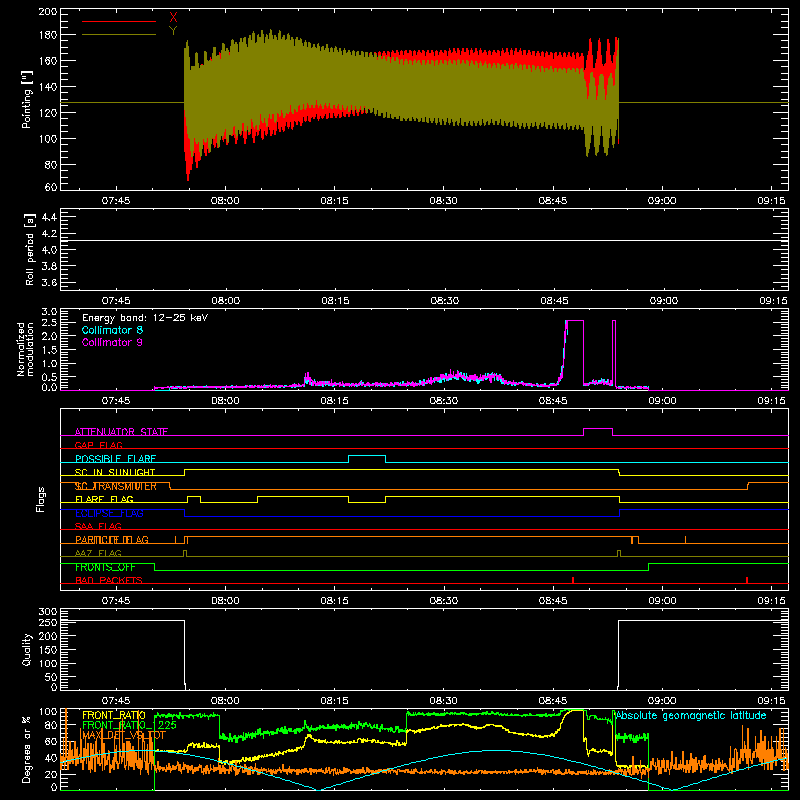Click the FRONTS_OFF flag label
This screenshot has width=800, height=800.
(105, 567)
